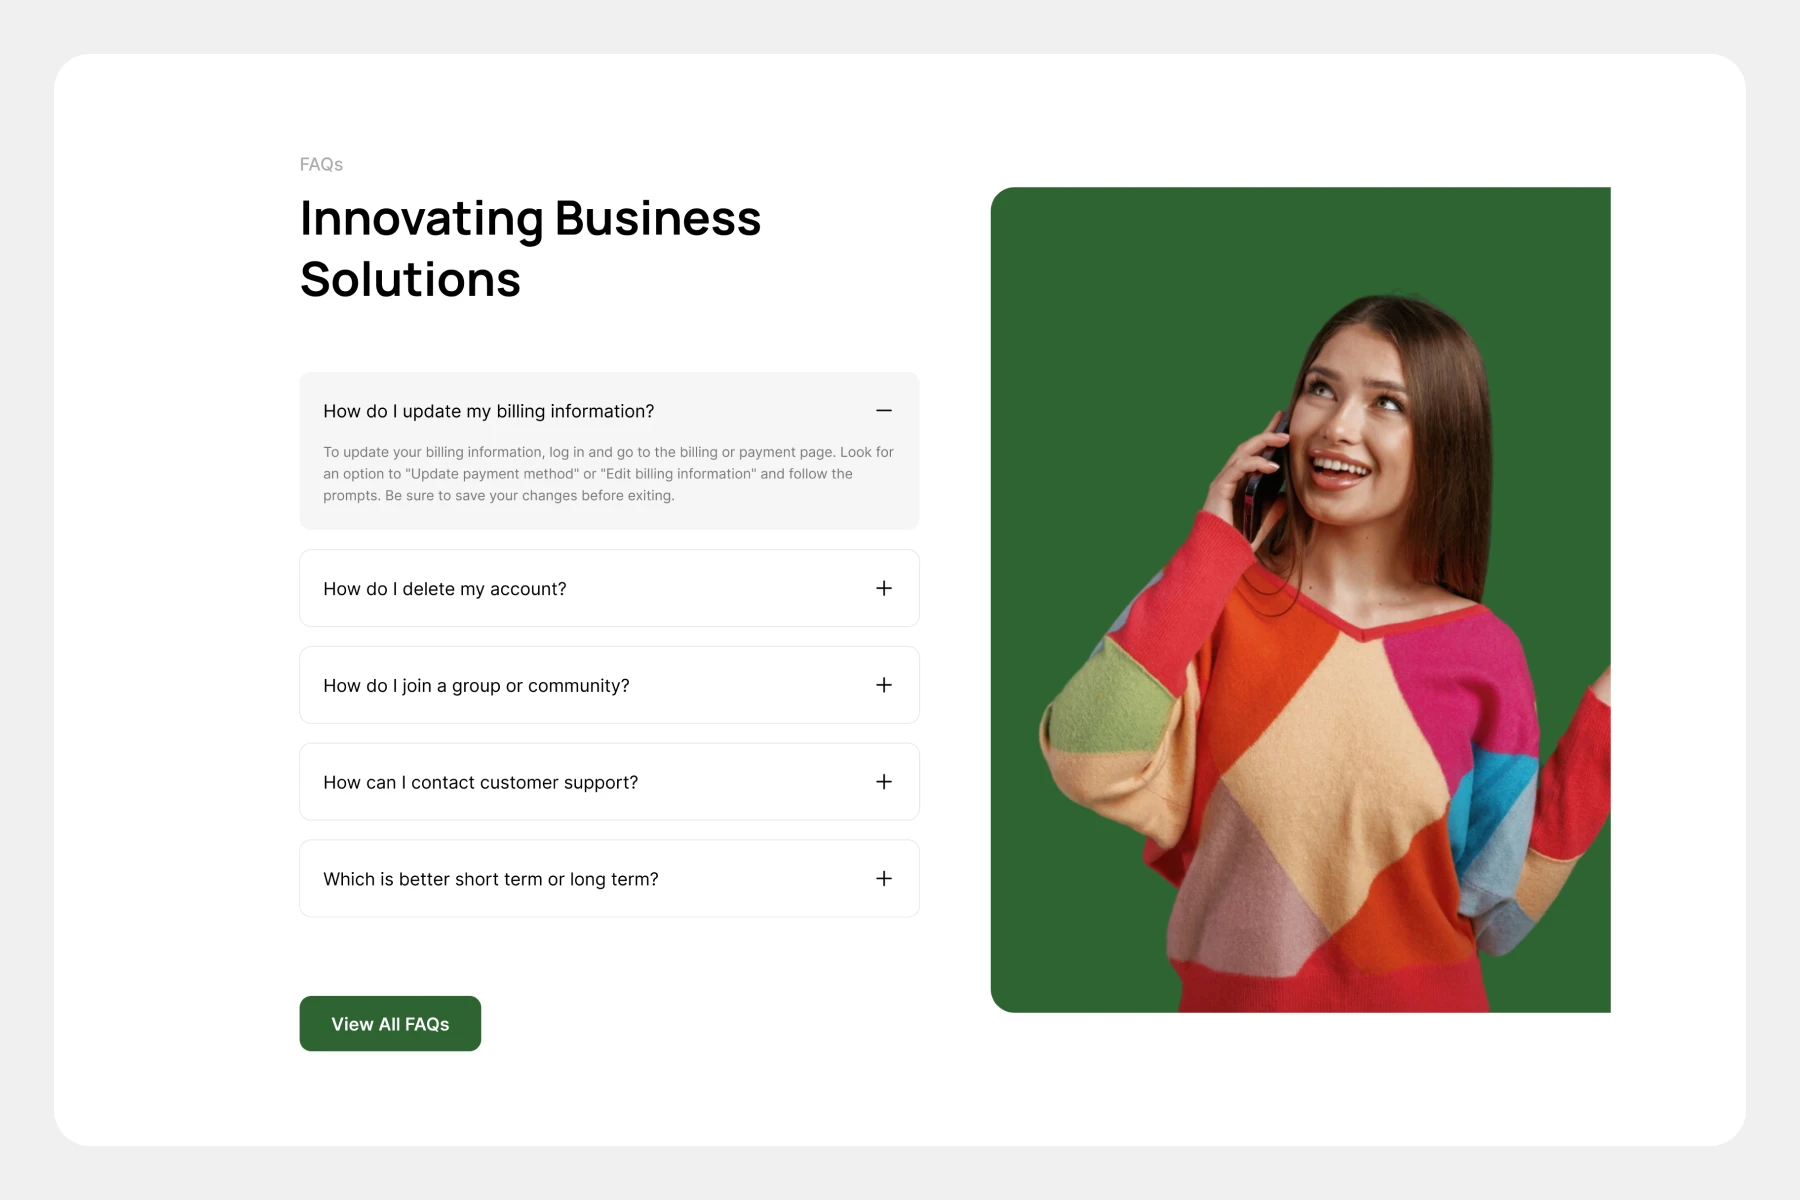
Task: Click plus icon beside short term or long term
Action: [x=884, y=878]
